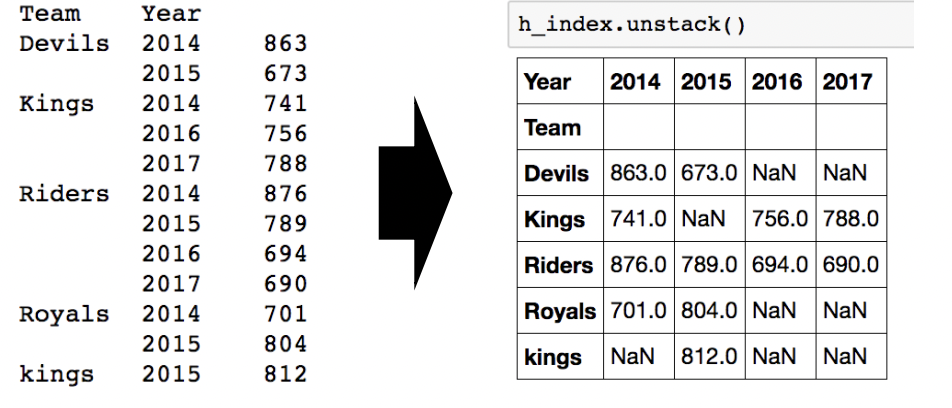Select the series value 788
This screenshot has height=408, width=952.
pos(286,164)
